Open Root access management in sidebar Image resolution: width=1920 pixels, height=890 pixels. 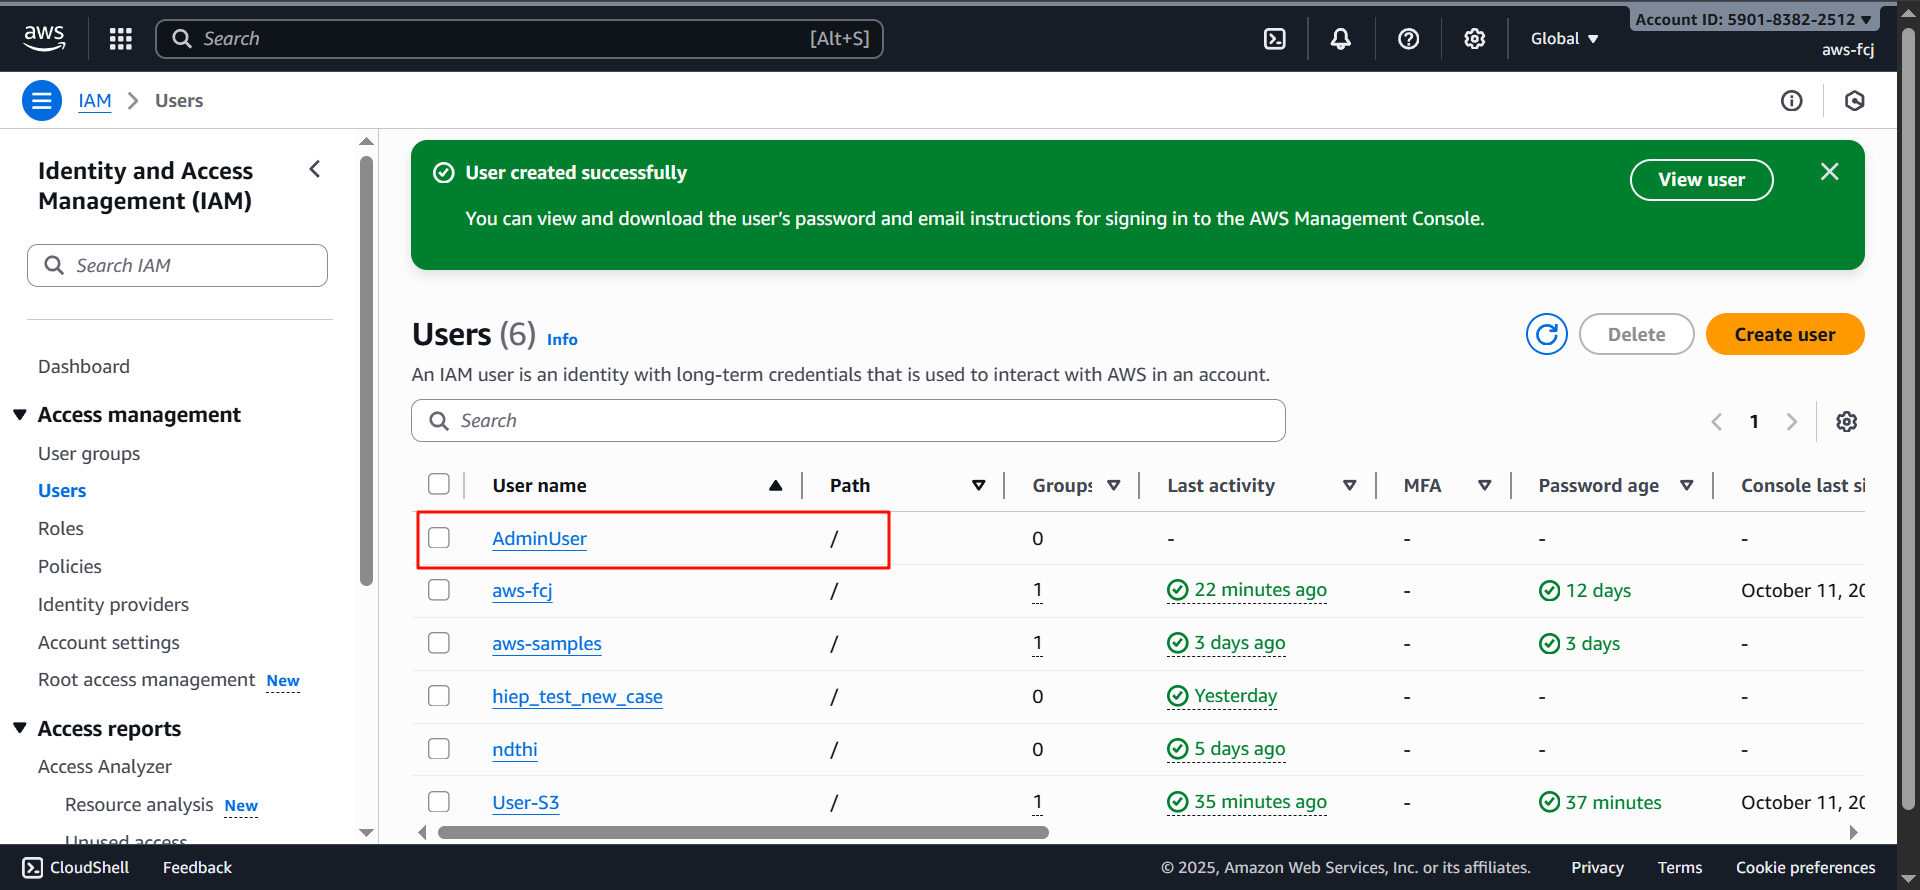(147, 680)
